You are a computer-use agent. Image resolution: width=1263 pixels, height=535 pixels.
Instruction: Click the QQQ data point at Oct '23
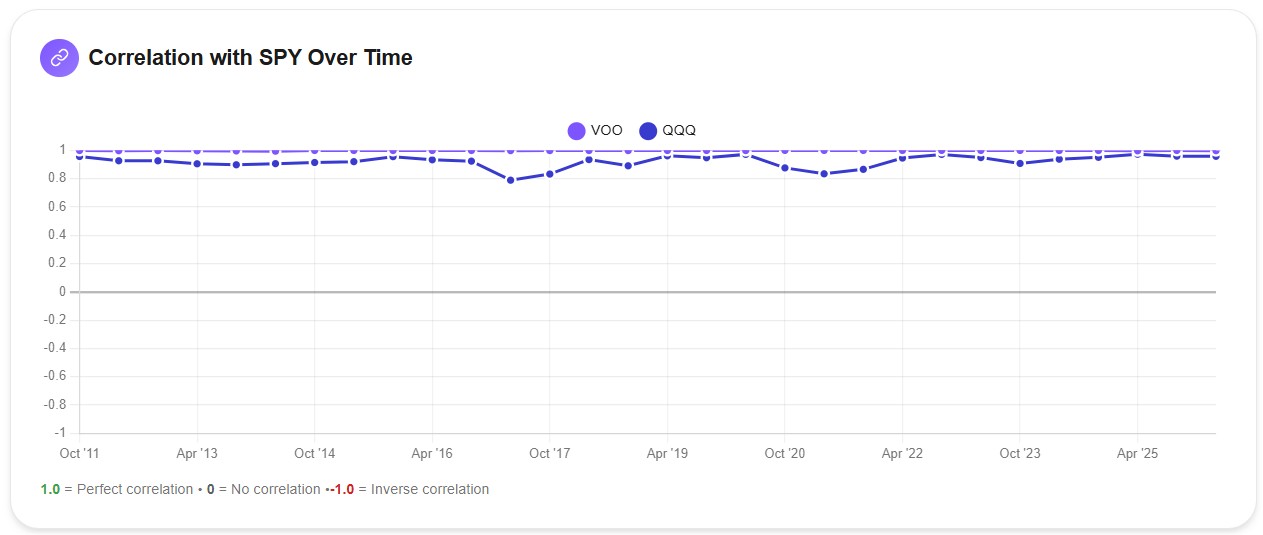[x=1020, y=163]
